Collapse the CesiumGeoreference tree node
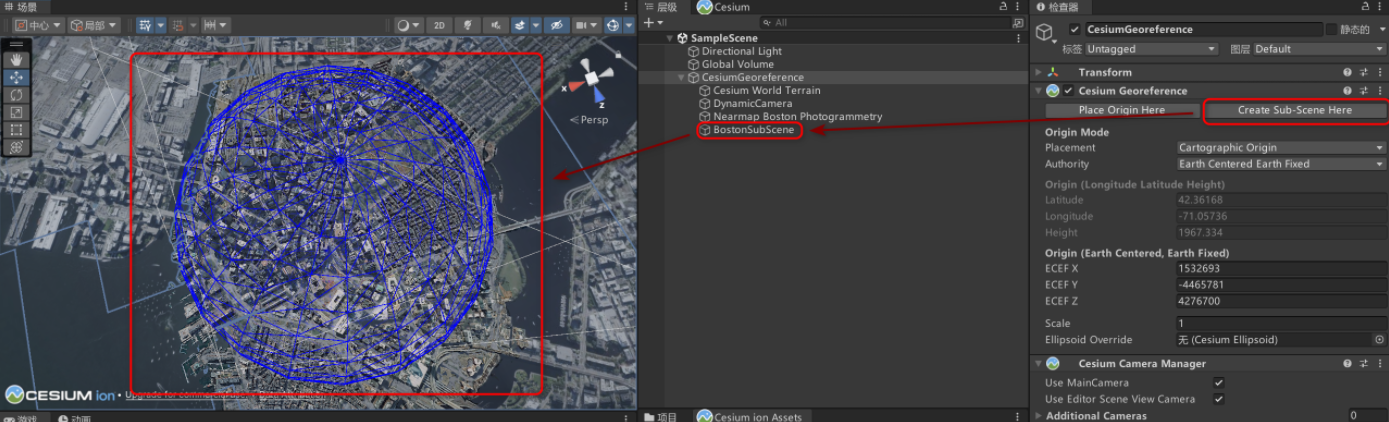Image resolution: width=1389 pixels, height=422 pixels. pyautogui.click(x=681, y=77)
